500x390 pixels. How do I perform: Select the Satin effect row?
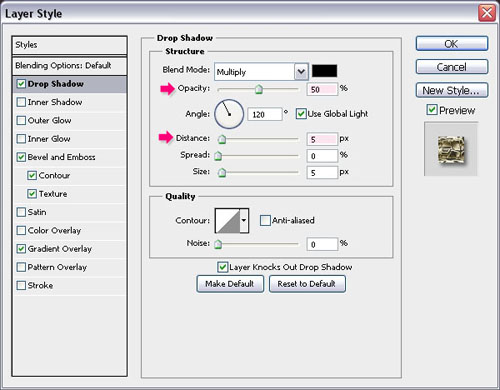70,212
